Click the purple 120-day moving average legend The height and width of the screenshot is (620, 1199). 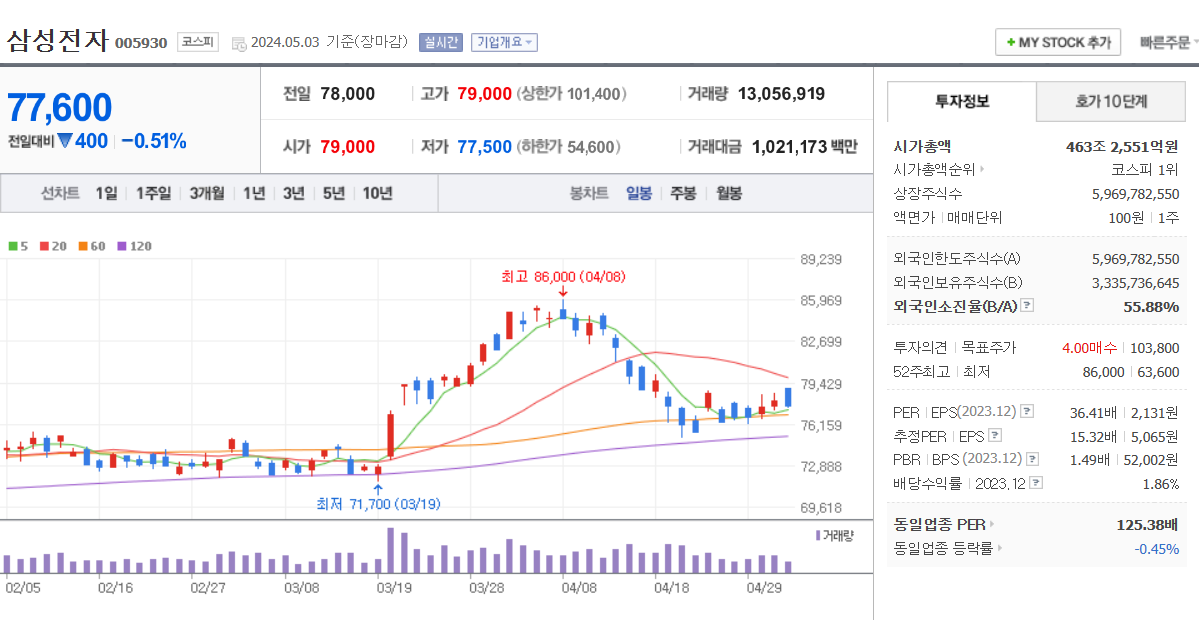pyautogui.click(x=134, y=246)
